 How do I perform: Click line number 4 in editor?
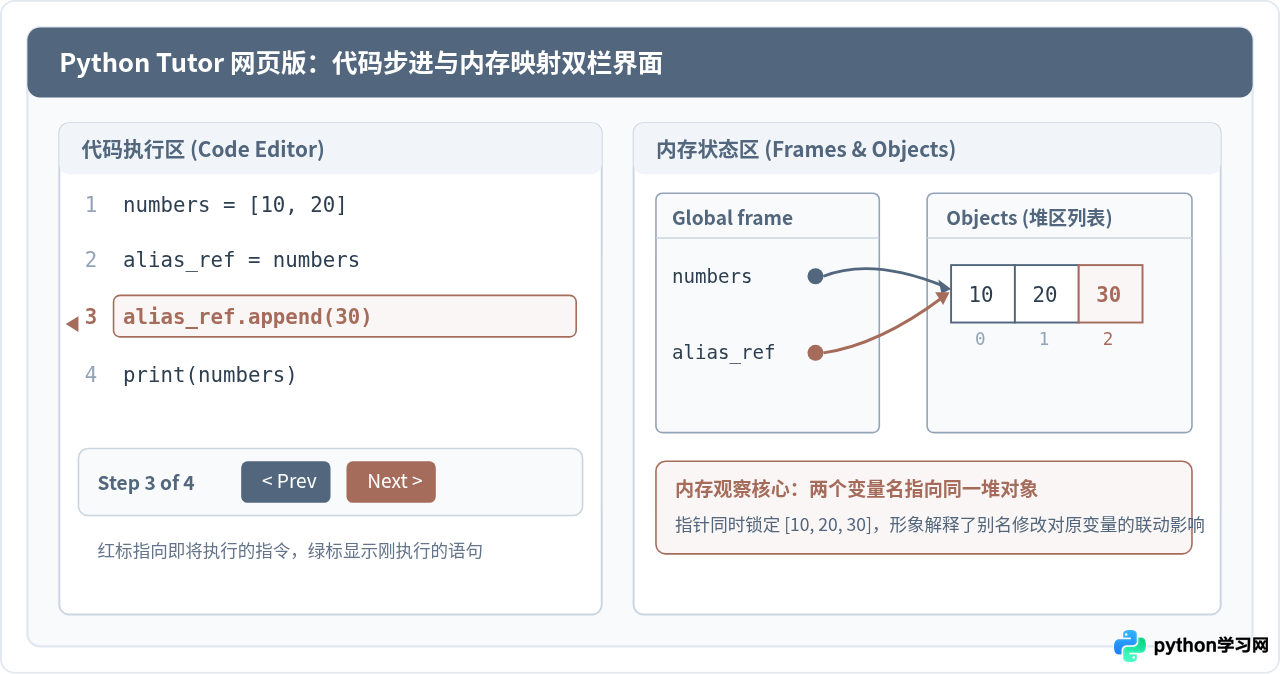tap(91, 375)
